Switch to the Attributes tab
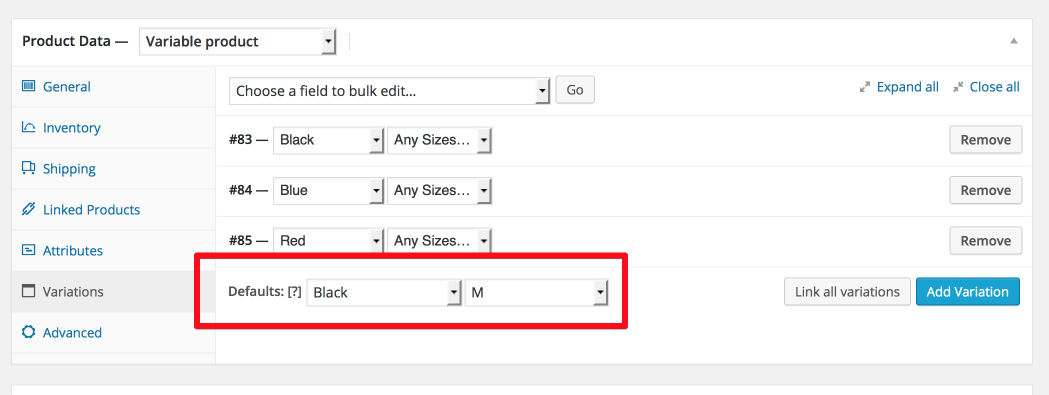This screenshot has height=395, width=1049. click(73, 250)
